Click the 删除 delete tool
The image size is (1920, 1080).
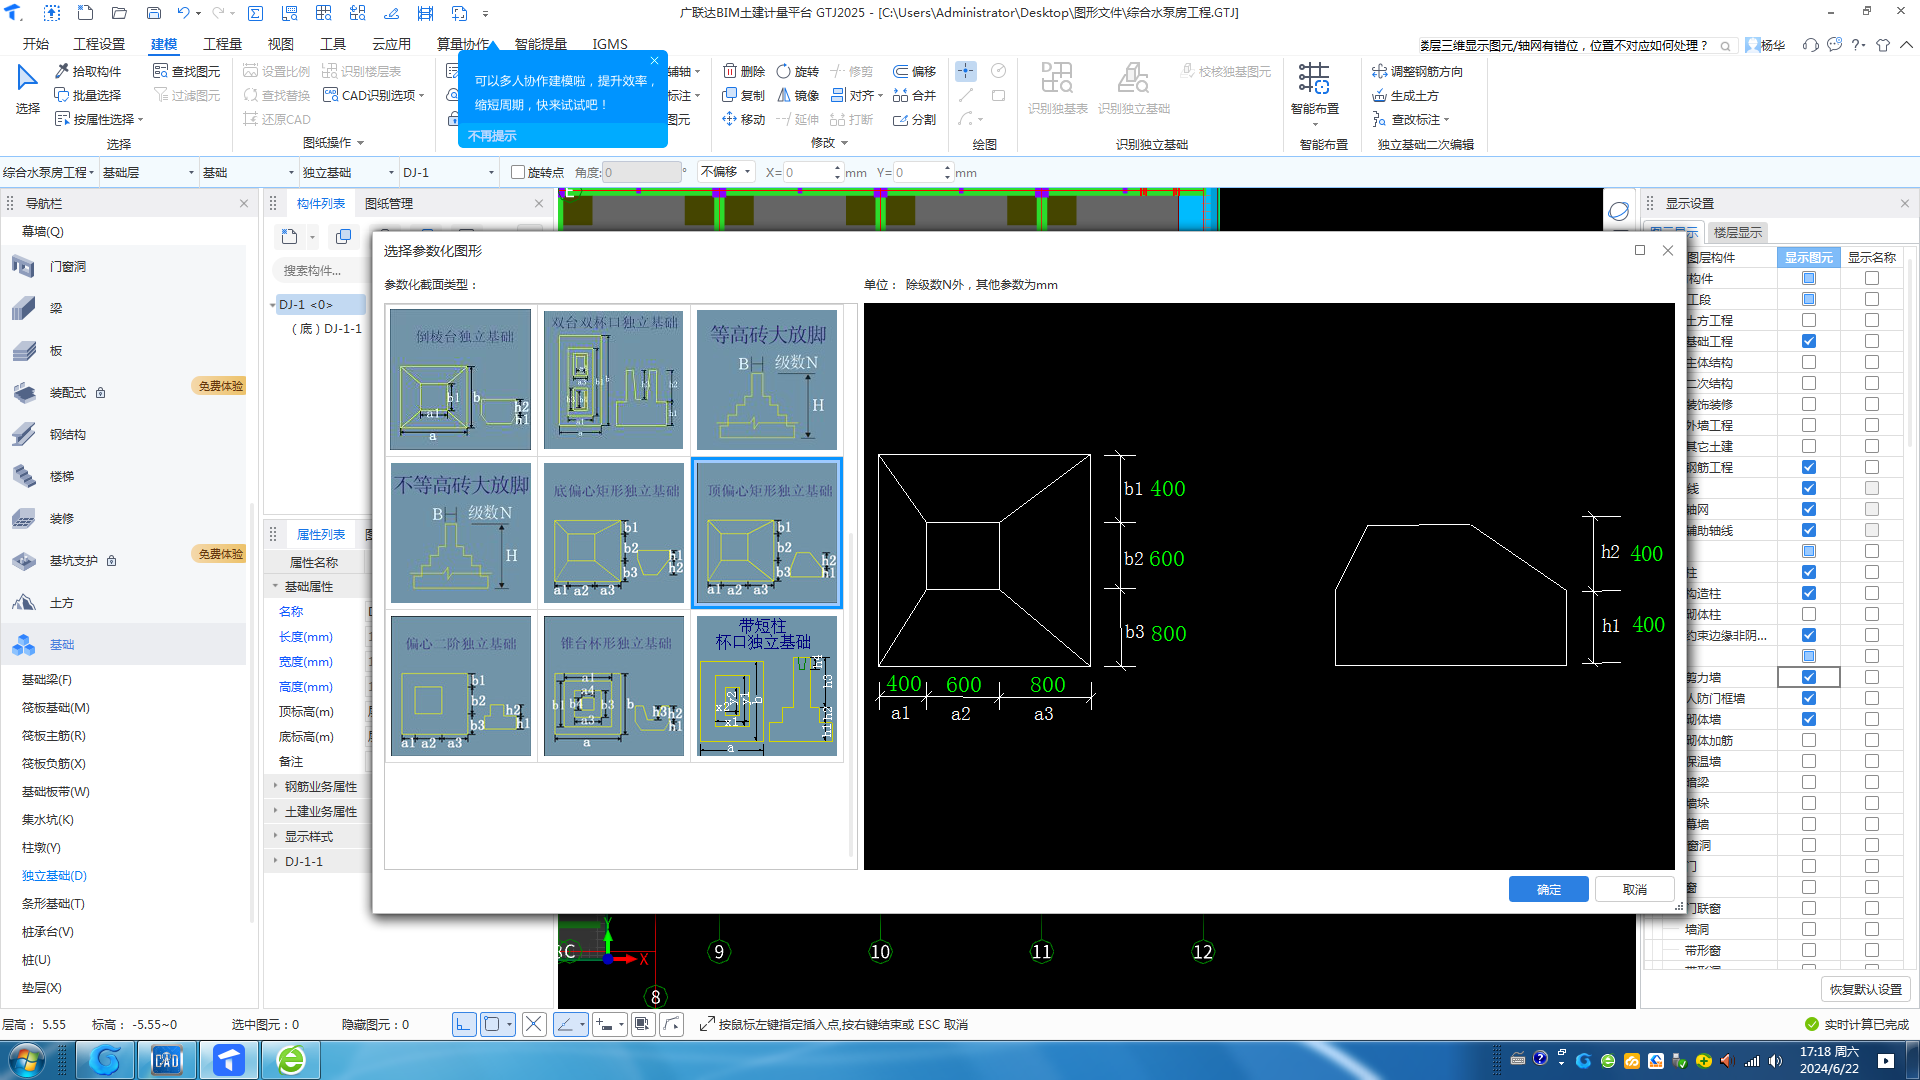click(744, 71)
